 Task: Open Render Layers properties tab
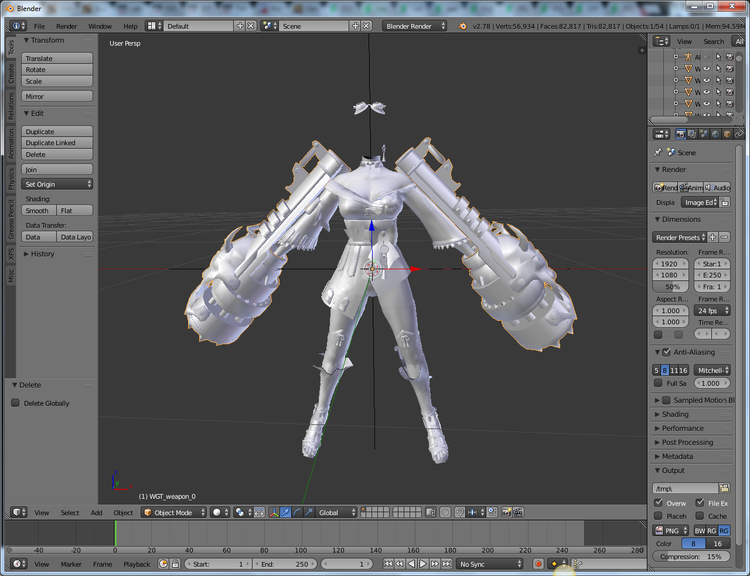(x=692, y=134)
